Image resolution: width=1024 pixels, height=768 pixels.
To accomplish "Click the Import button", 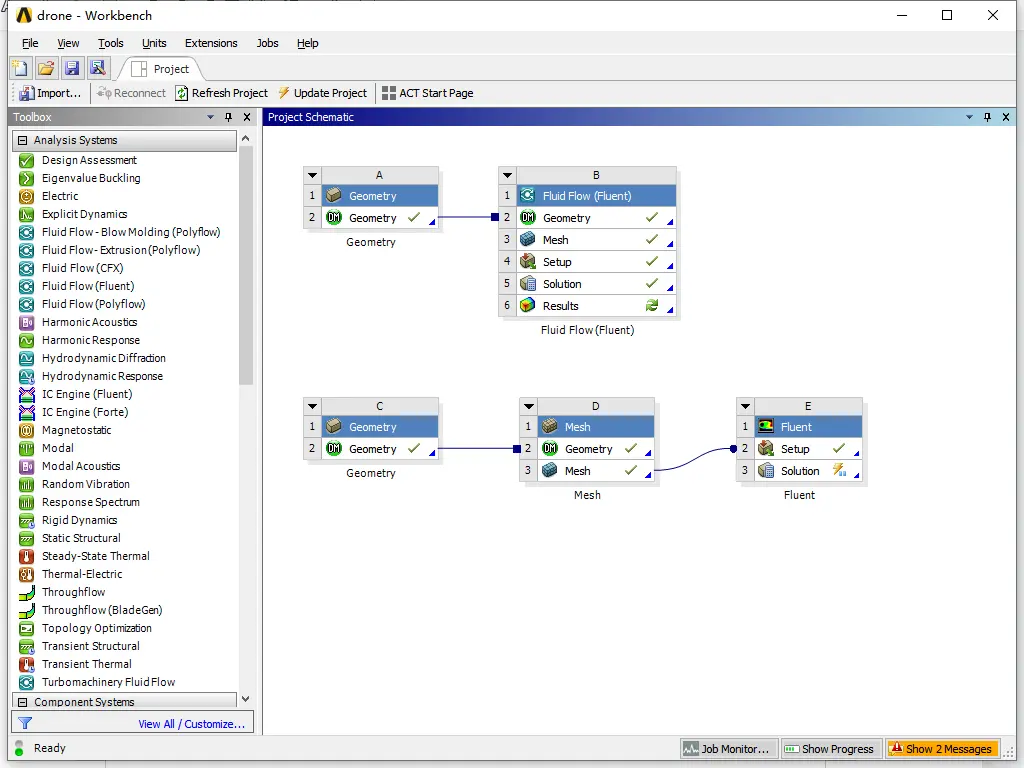I will 50,93.
